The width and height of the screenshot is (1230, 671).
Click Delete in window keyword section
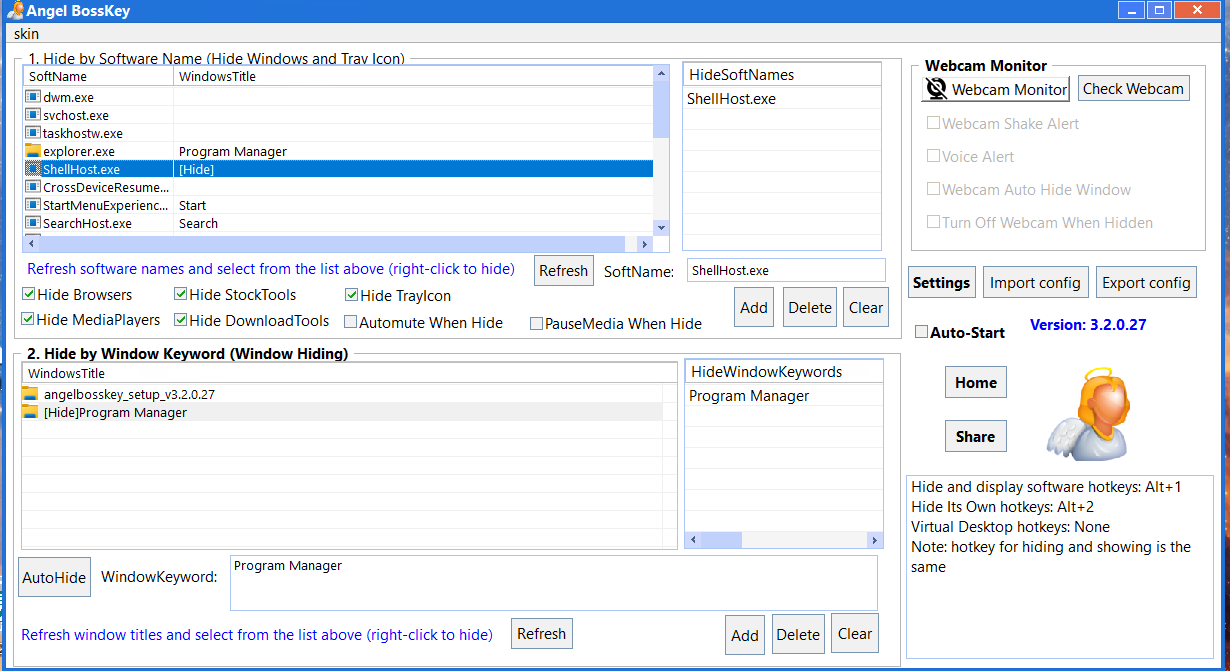(x=798, y=635)
